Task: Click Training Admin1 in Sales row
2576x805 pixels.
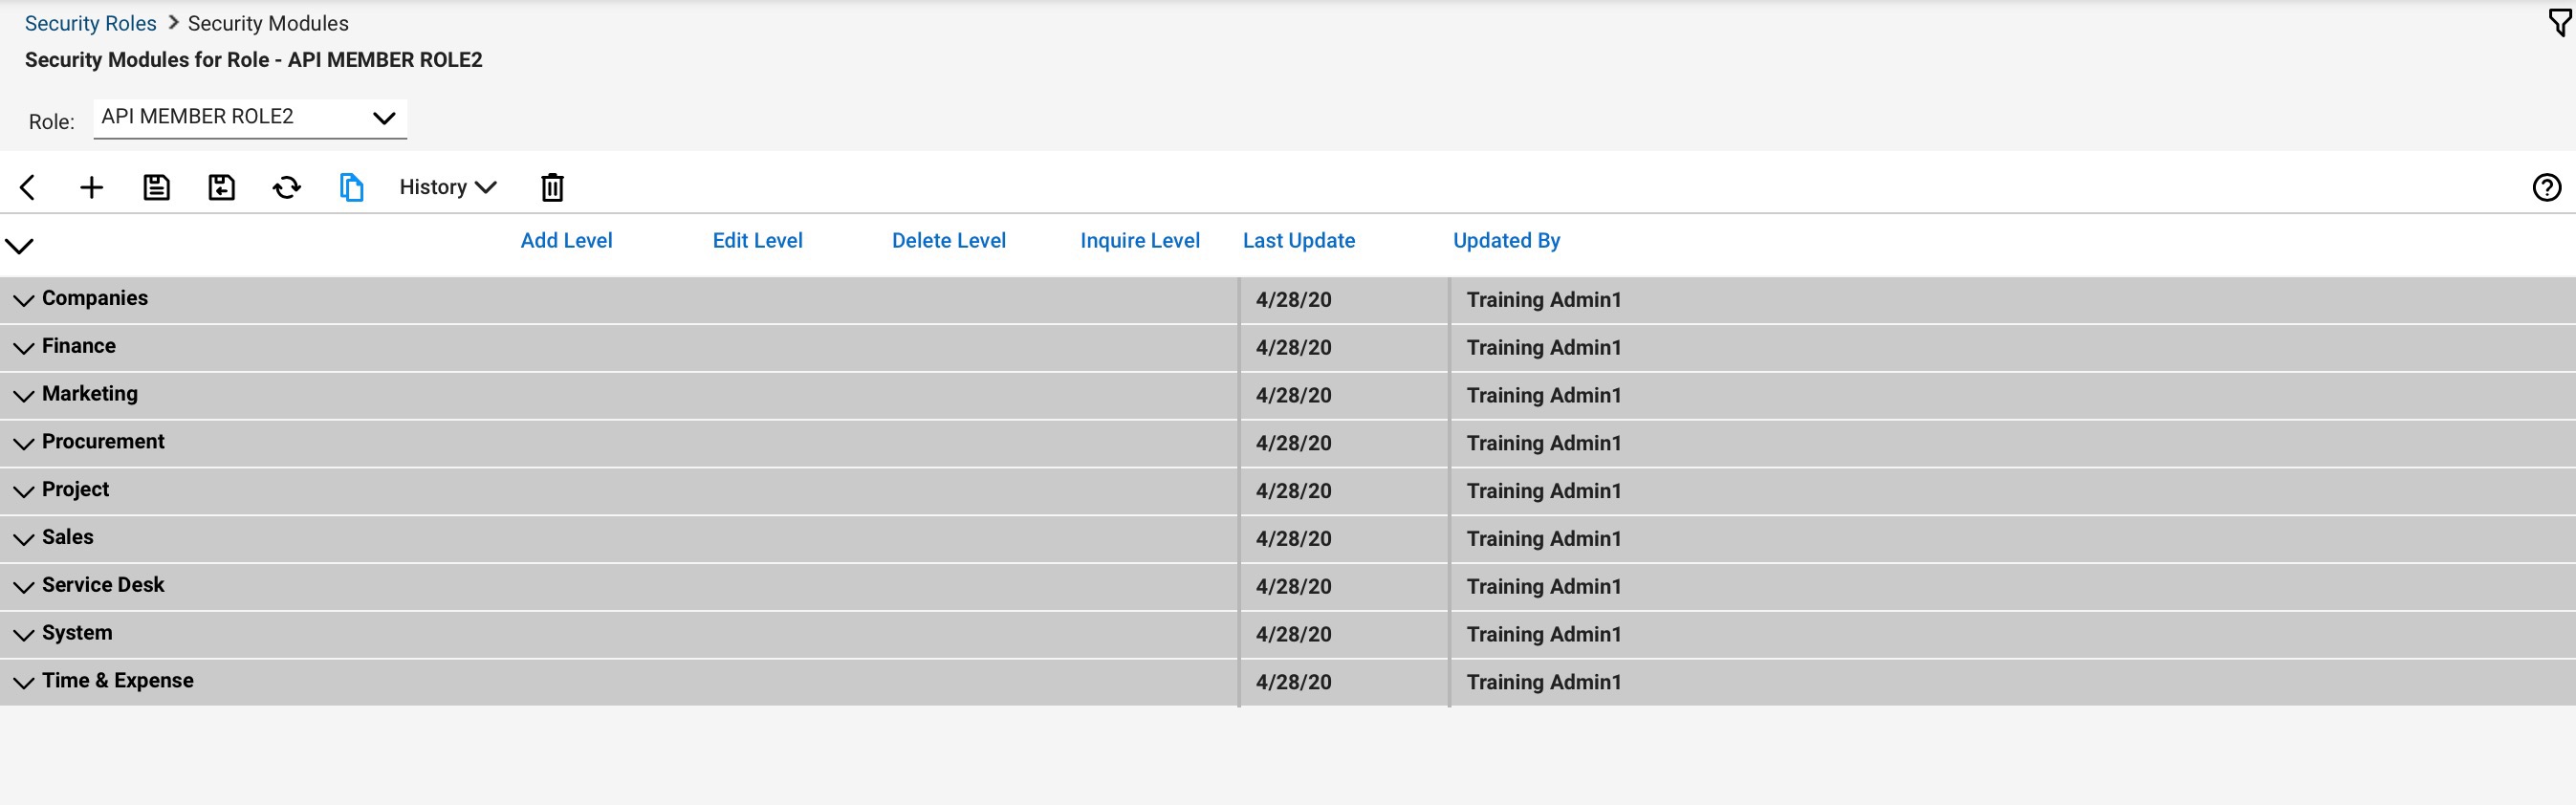Action: (1544, 539)
